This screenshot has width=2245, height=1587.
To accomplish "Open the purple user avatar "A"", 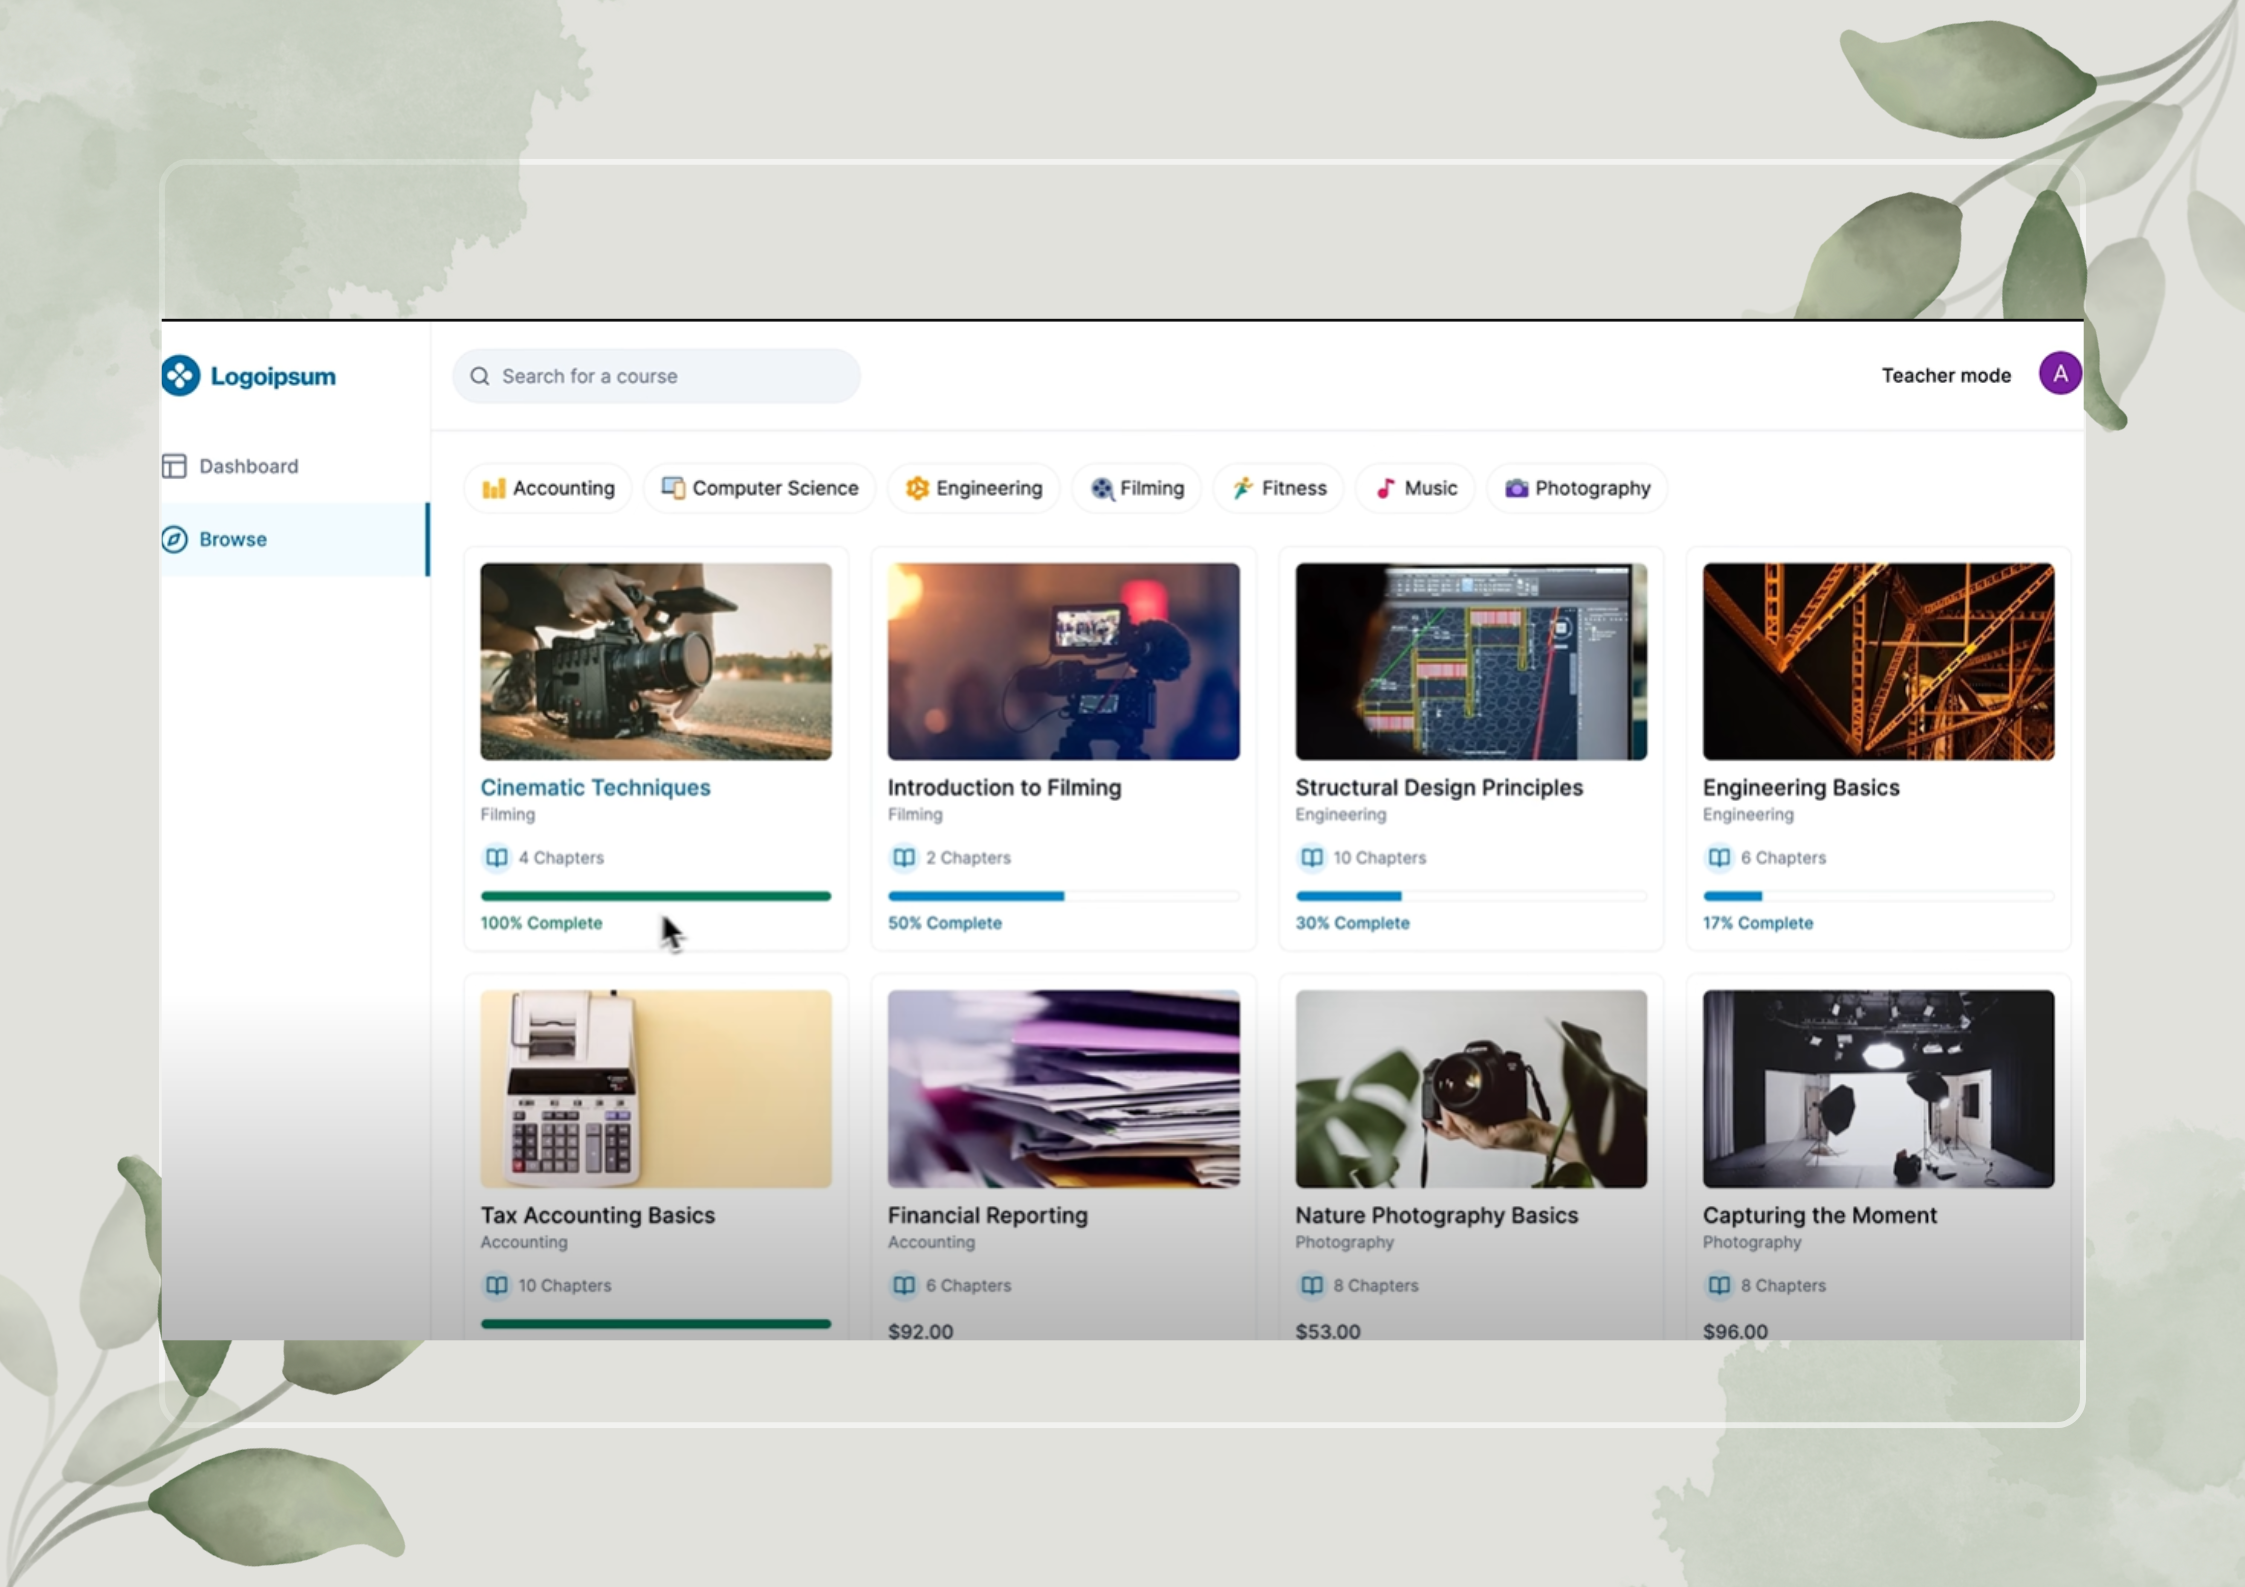I will click(2059, 374).
